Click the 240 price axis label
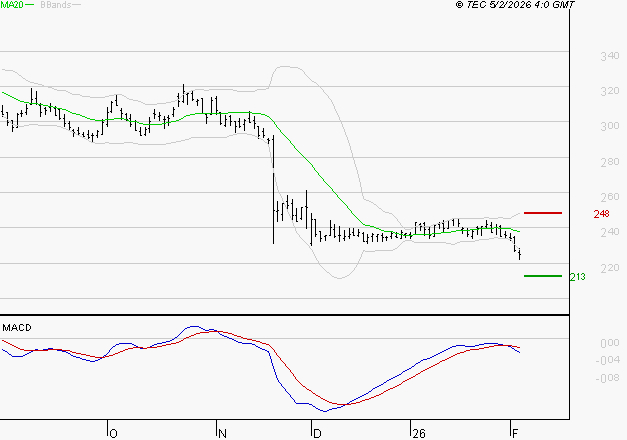Viewport: 627px width, 440px height. 610,232
